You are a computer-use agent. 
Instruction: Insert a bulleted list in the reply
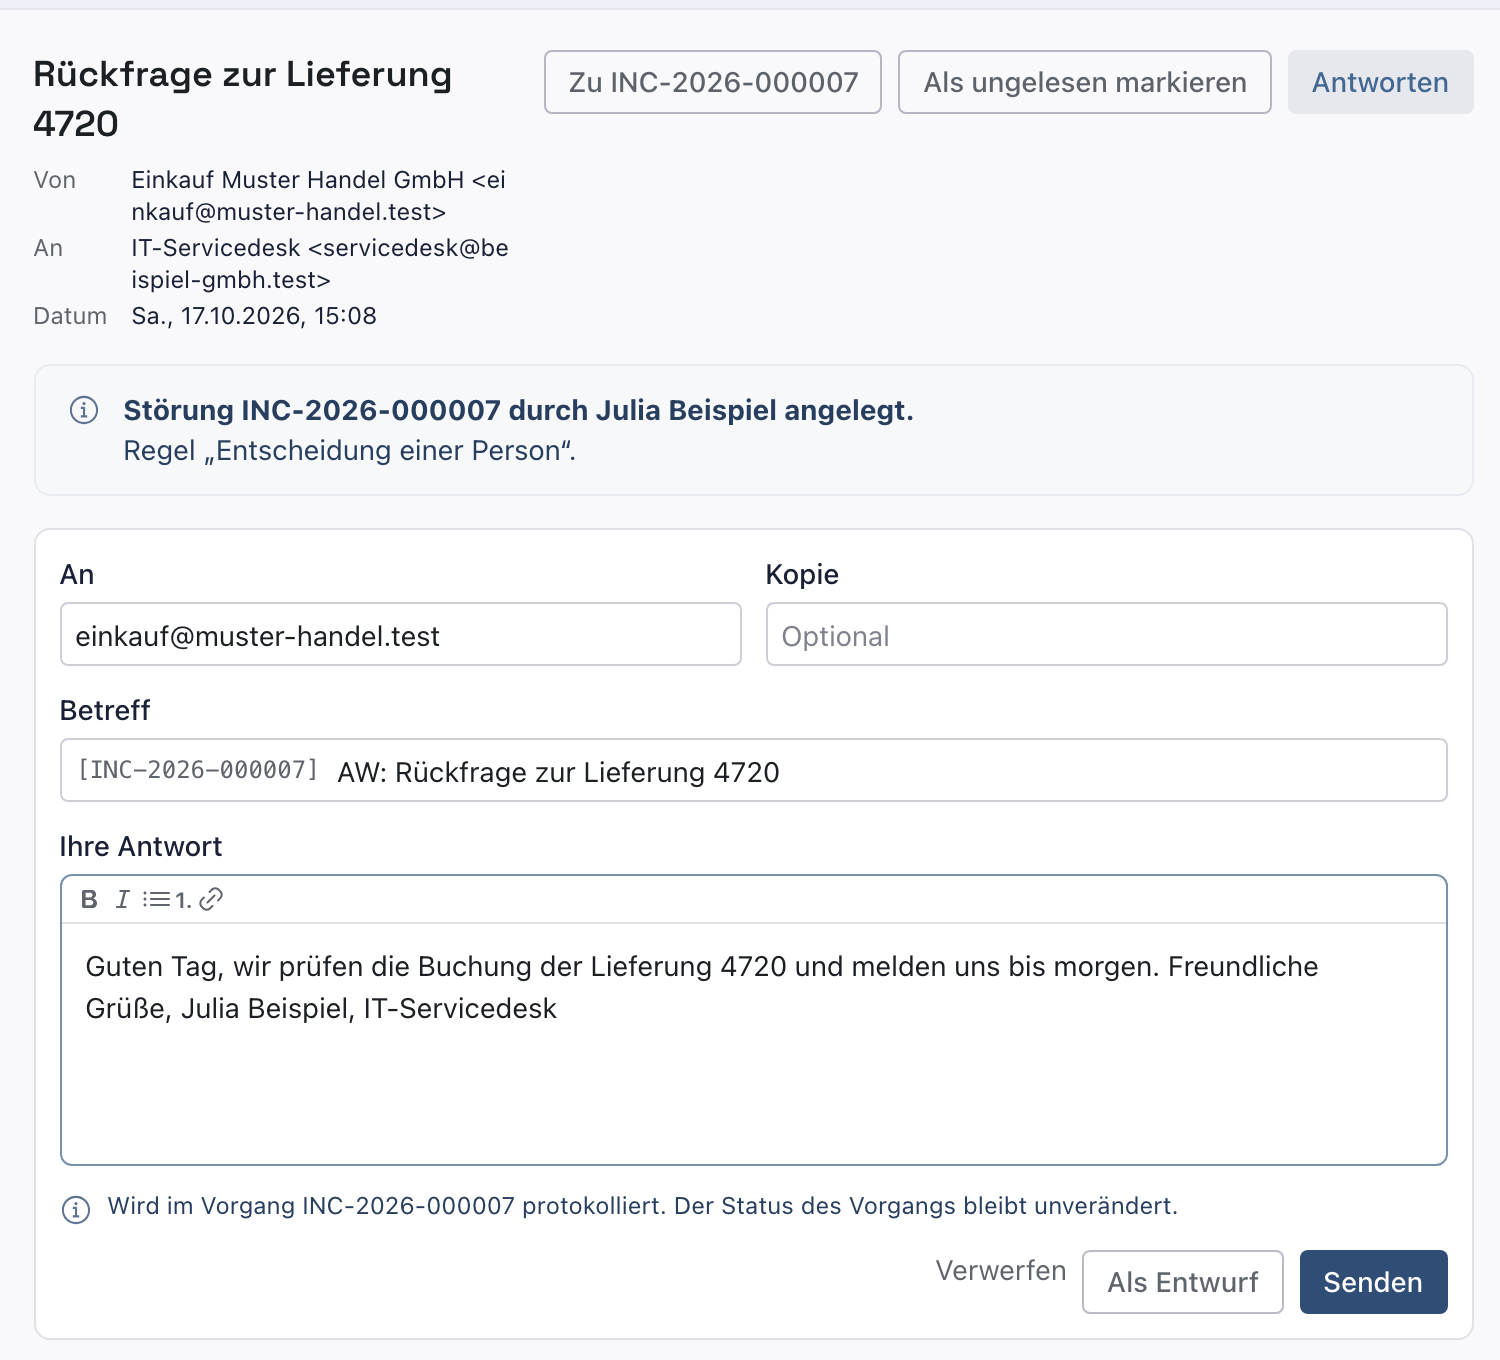(156, 899)
